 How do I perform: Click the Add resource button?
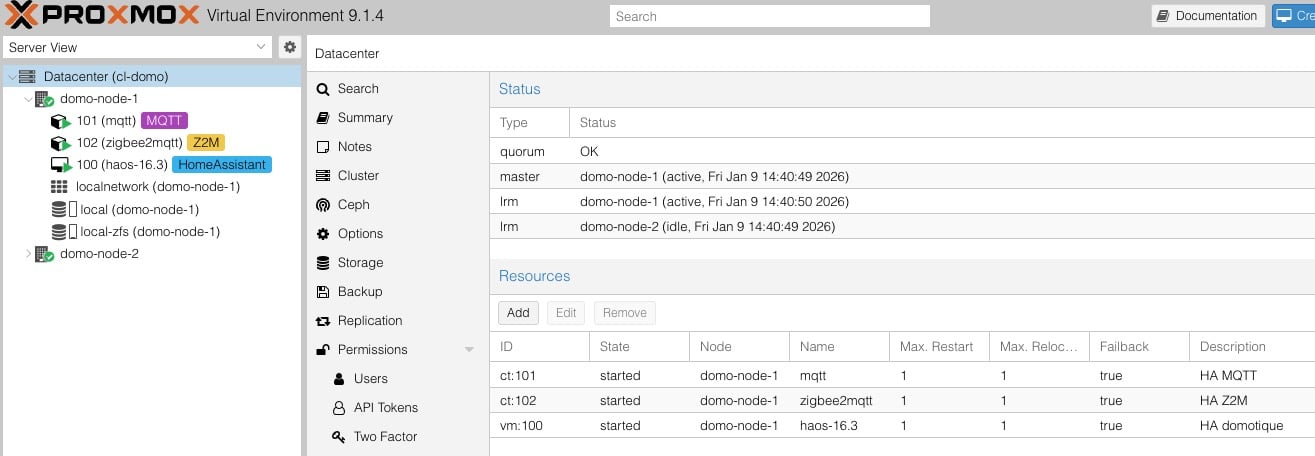point(518,312)
